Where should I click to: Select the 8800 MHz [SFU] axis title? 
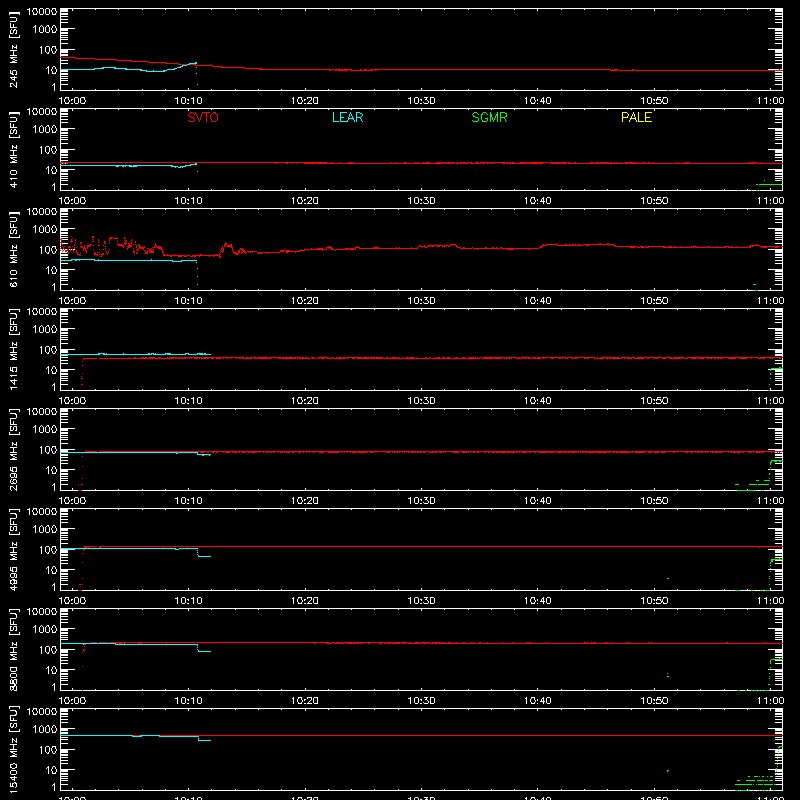[13, 649]
